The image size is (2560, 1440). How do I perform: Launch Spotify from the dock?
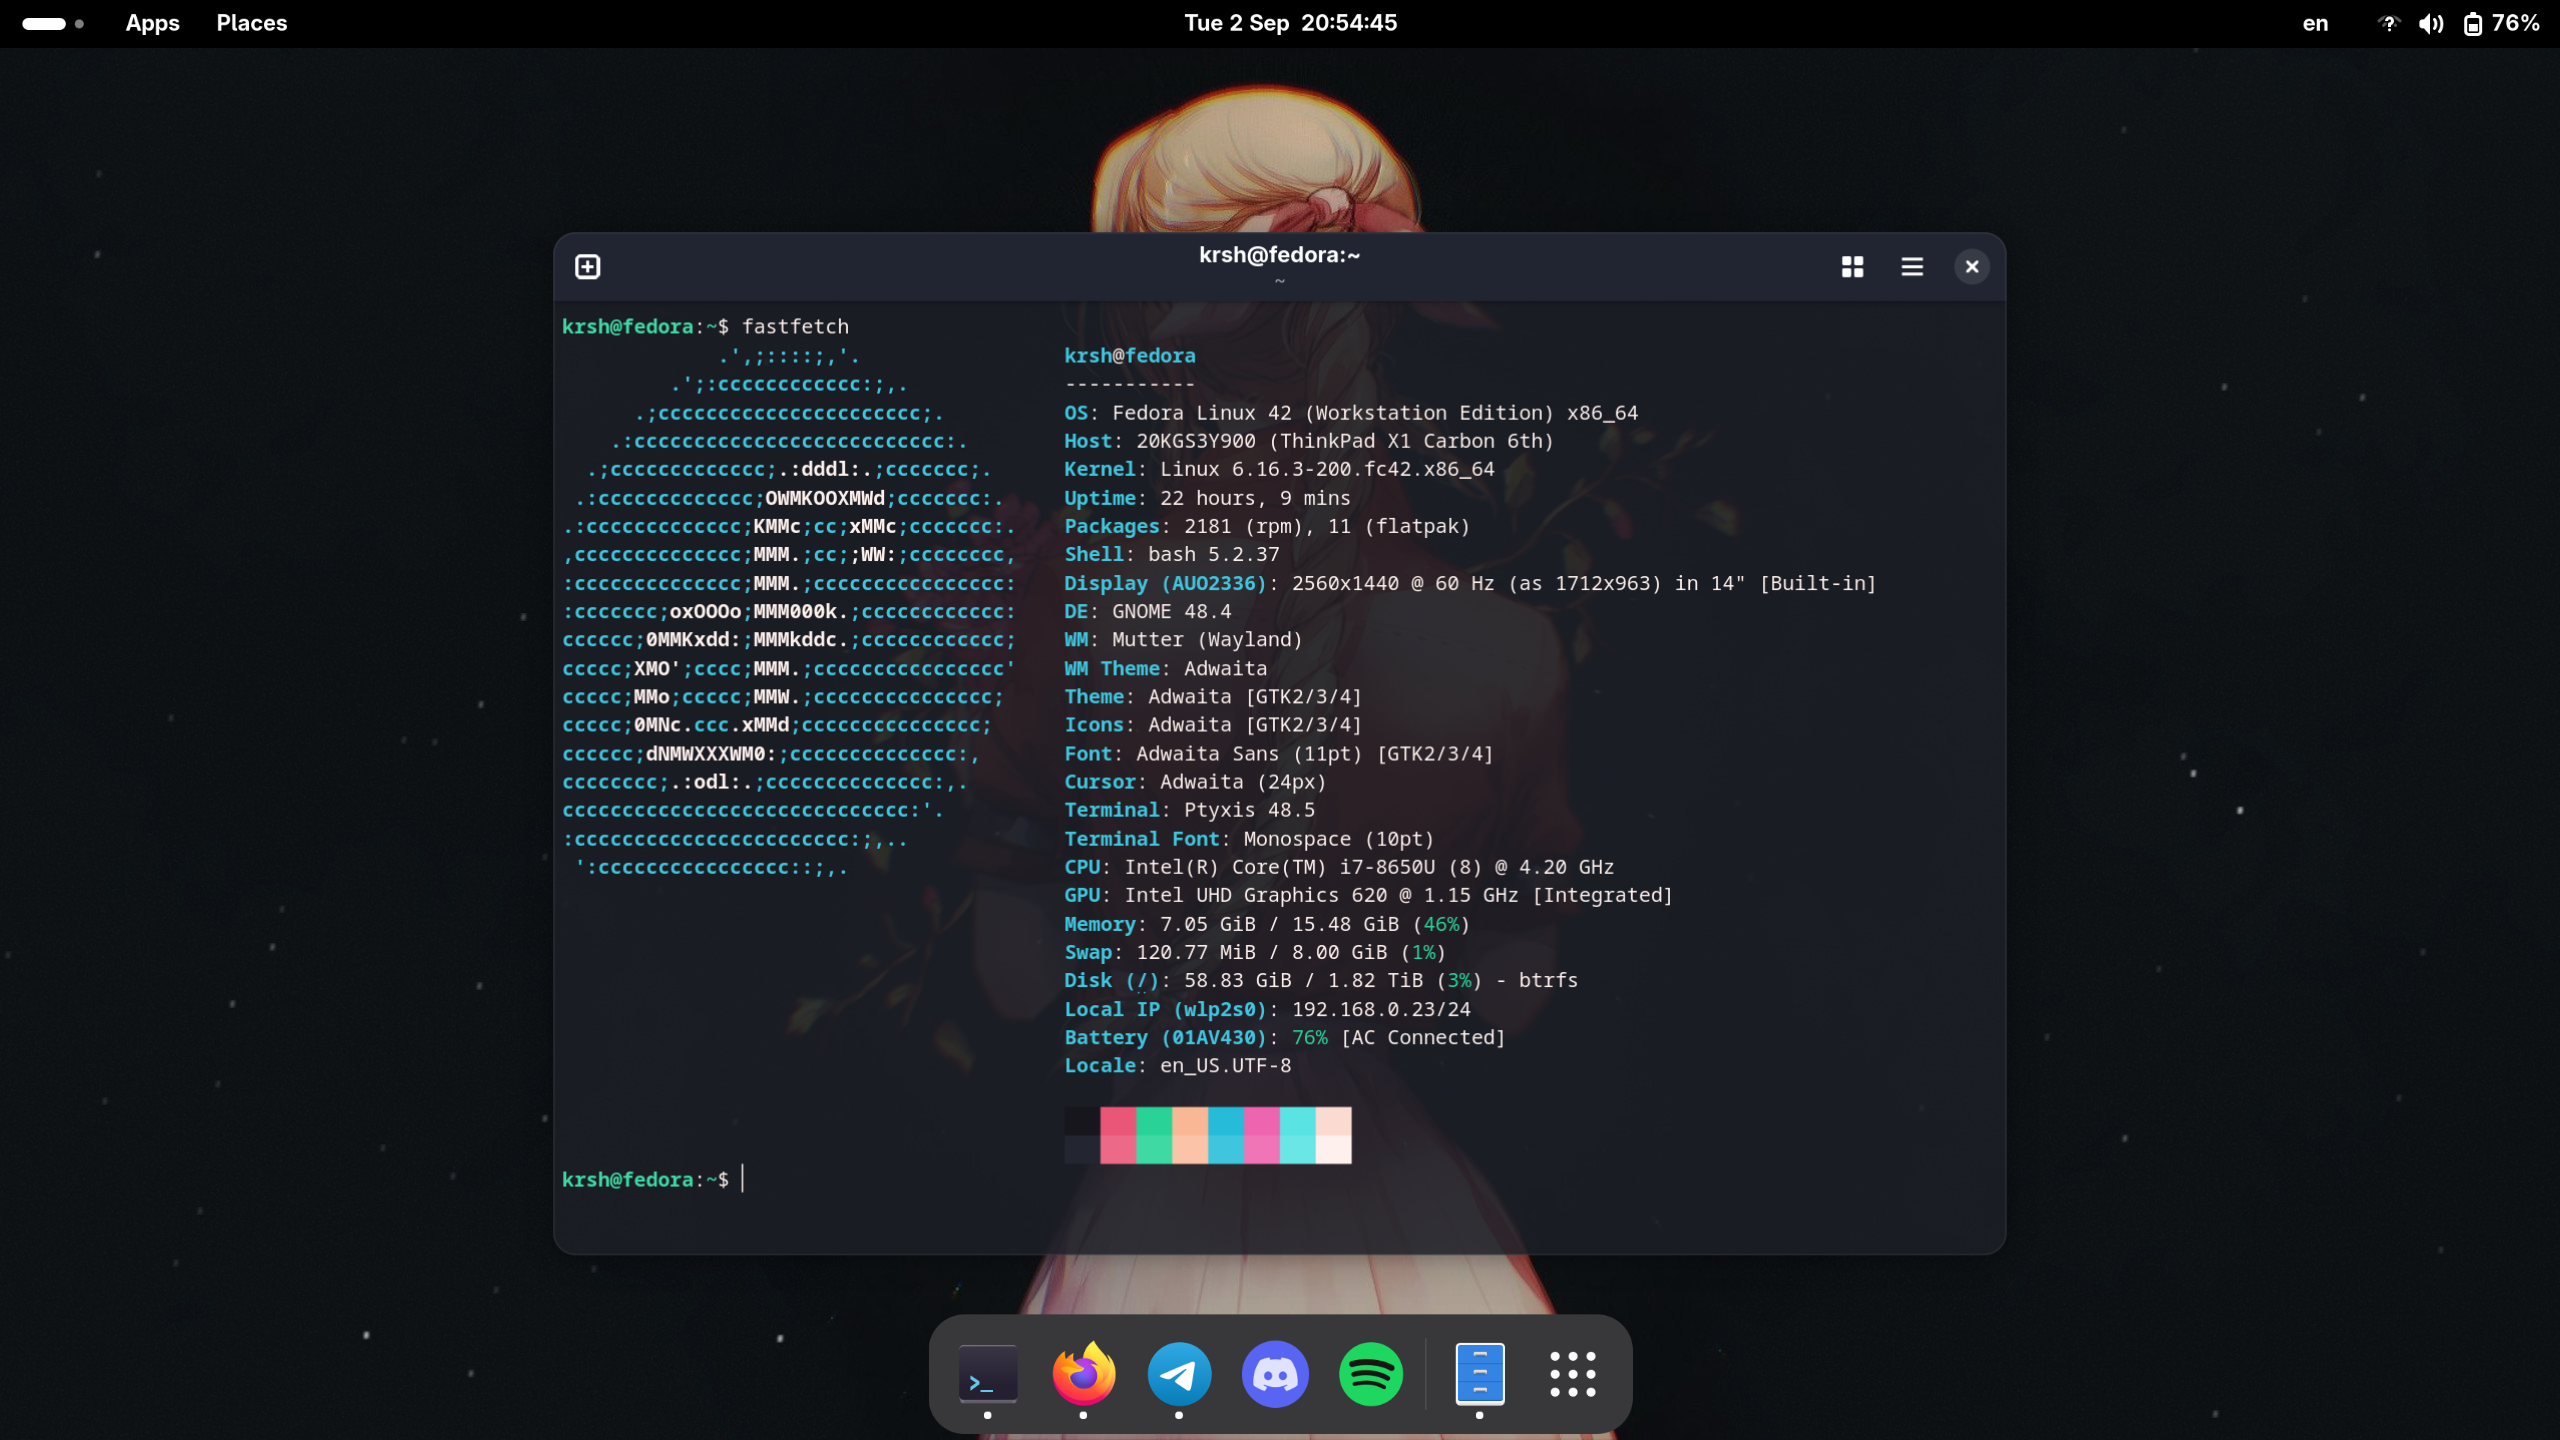(1370, 1374)
